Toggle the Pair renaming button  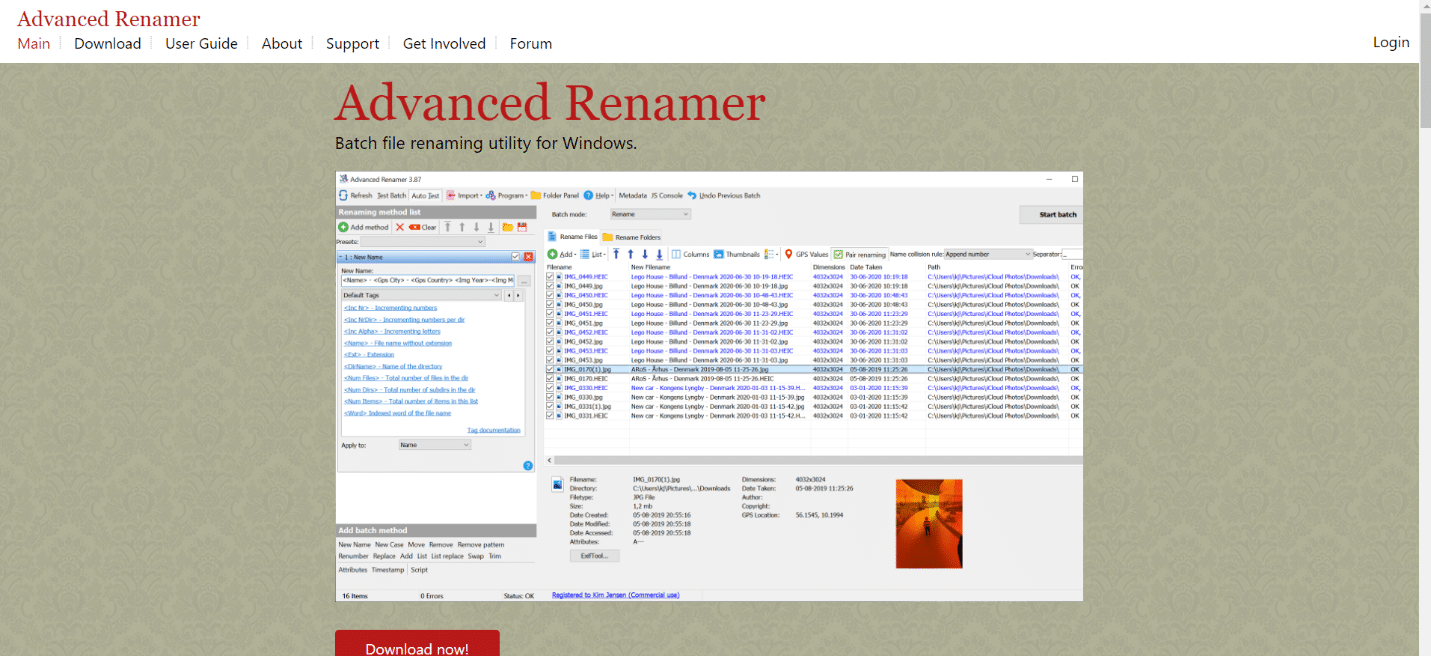click(x=859, y=254)
